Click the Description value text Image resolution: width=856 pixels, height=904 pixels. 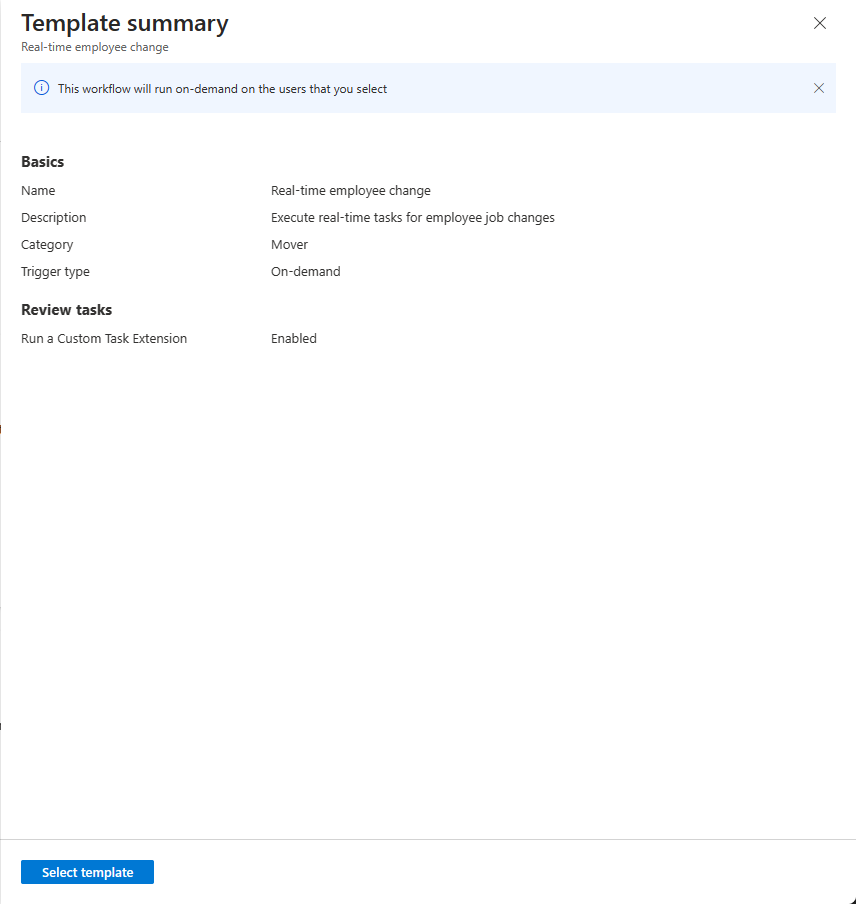(412, 217)
